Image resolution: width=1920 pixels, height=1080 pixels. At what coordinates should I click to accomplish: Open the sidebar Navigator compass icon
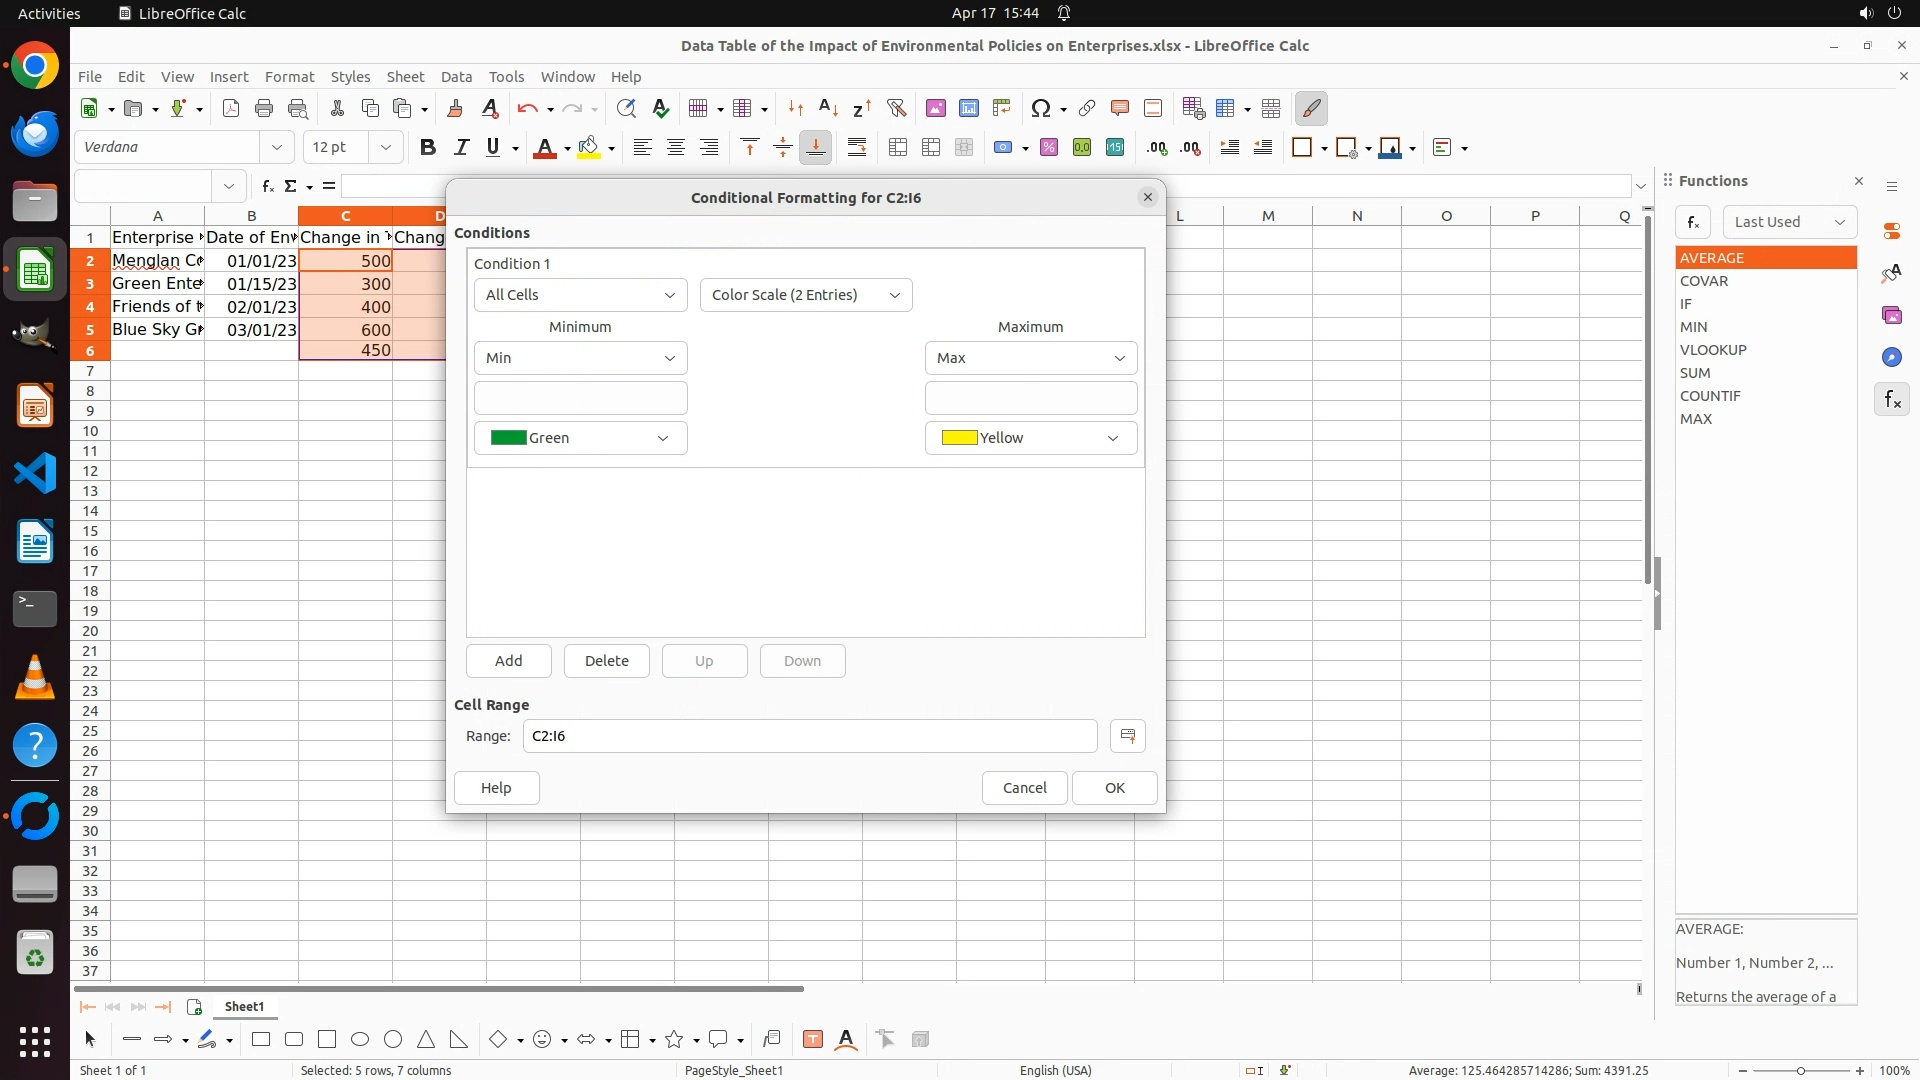pos(1891,358)
